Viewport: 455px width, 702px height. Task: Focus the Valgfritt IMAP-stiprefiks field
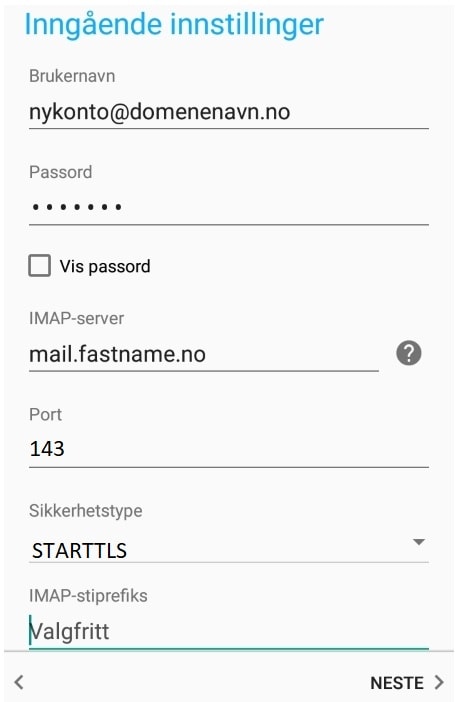[228, 632]
